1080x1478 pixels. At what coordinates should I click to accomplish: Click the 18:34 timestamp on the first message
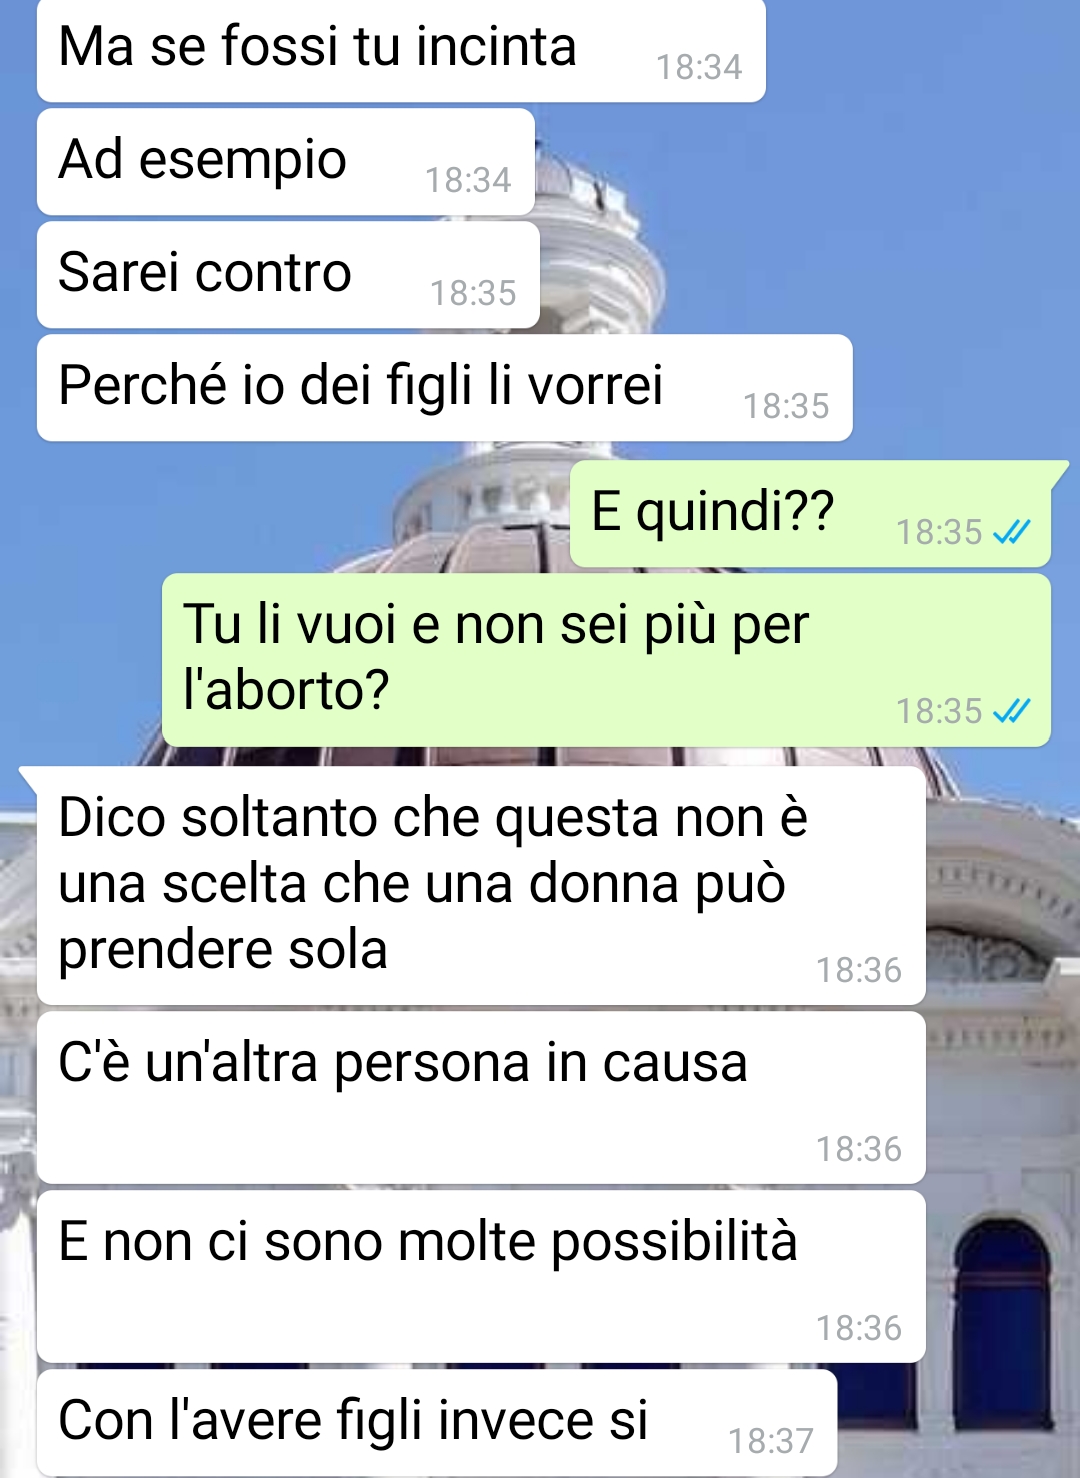699,67
